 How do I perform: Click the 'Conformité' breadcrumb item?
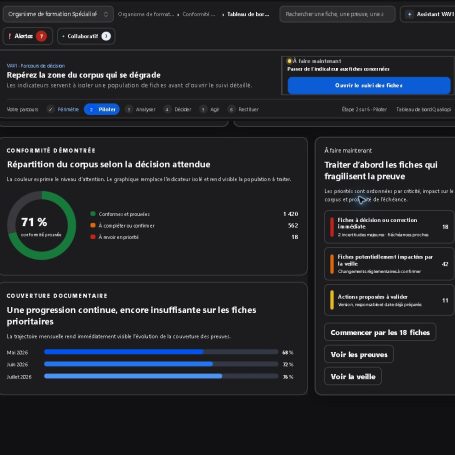pos(199,14)
